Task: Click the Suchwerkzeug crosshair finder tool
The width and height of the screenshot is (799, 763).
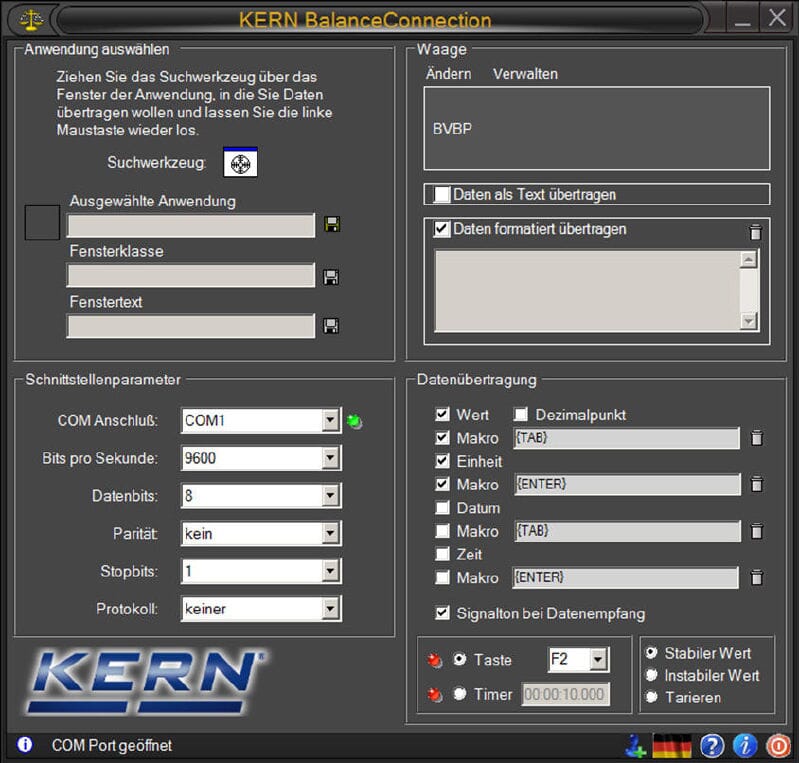Action: pyautogui.click(x=241, y=163)
